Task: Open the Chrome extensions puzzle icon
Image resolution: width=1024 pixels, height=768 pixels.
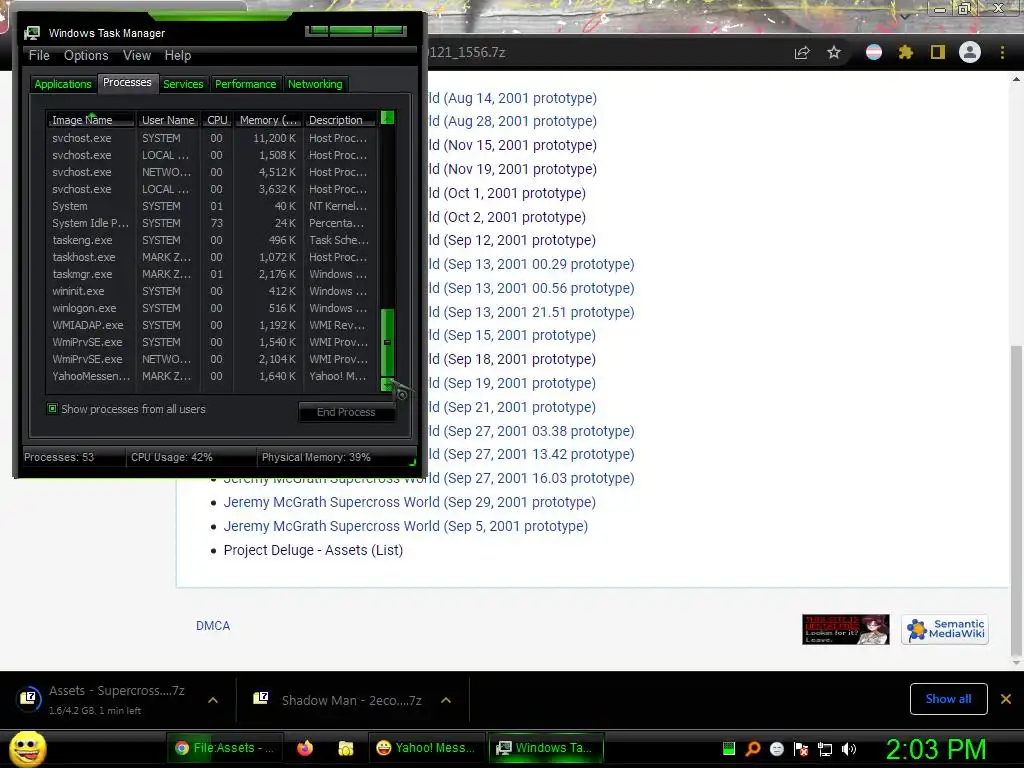Action: [x=905, y=52]
